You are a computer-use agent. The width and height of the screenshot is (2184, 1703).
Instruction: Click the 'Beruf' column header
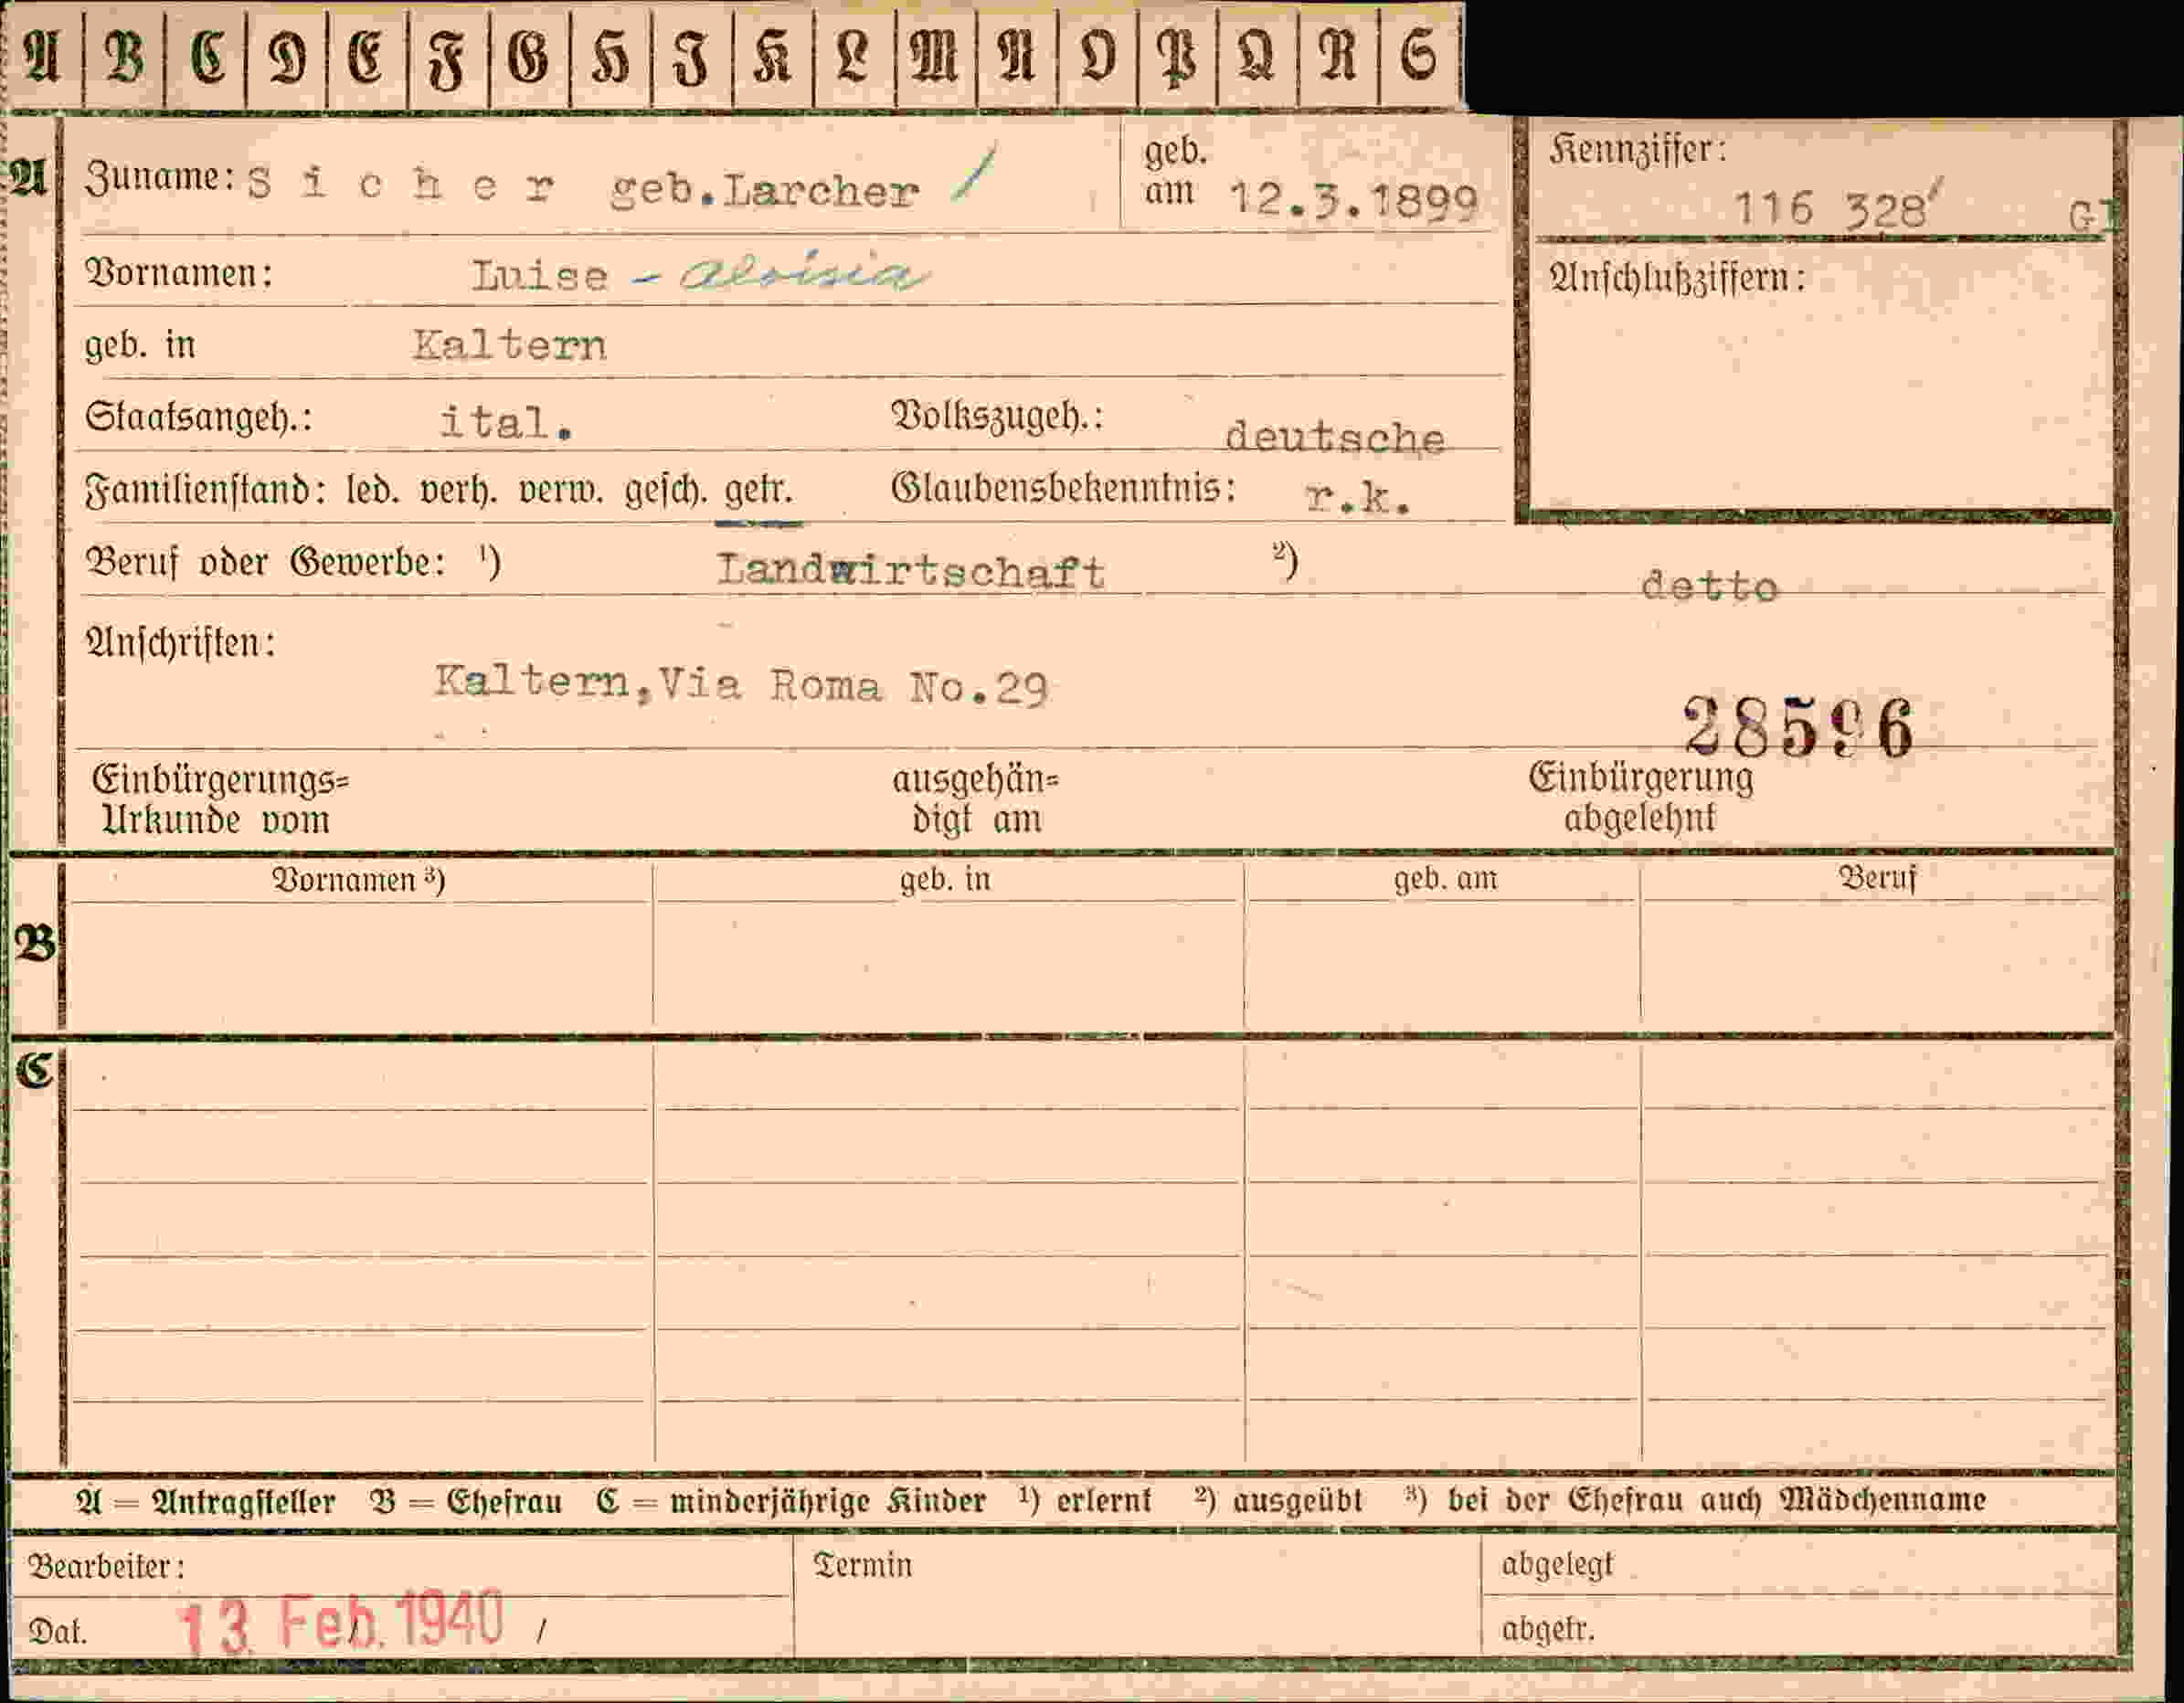click(1878, 878)
